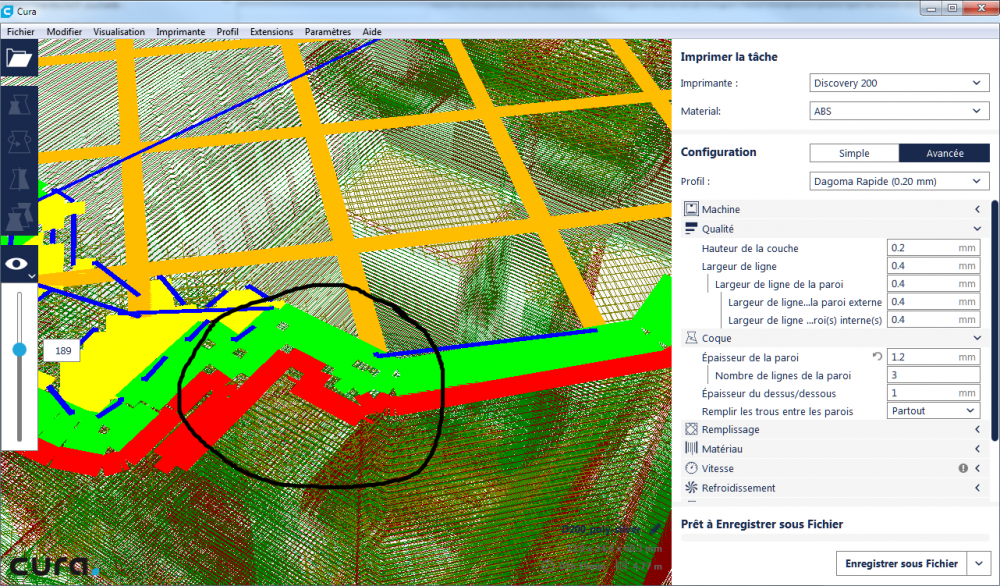Screen dimensions: 1000x586
Task: Collapse the Coque section chevron
Action: coord(977,338)
